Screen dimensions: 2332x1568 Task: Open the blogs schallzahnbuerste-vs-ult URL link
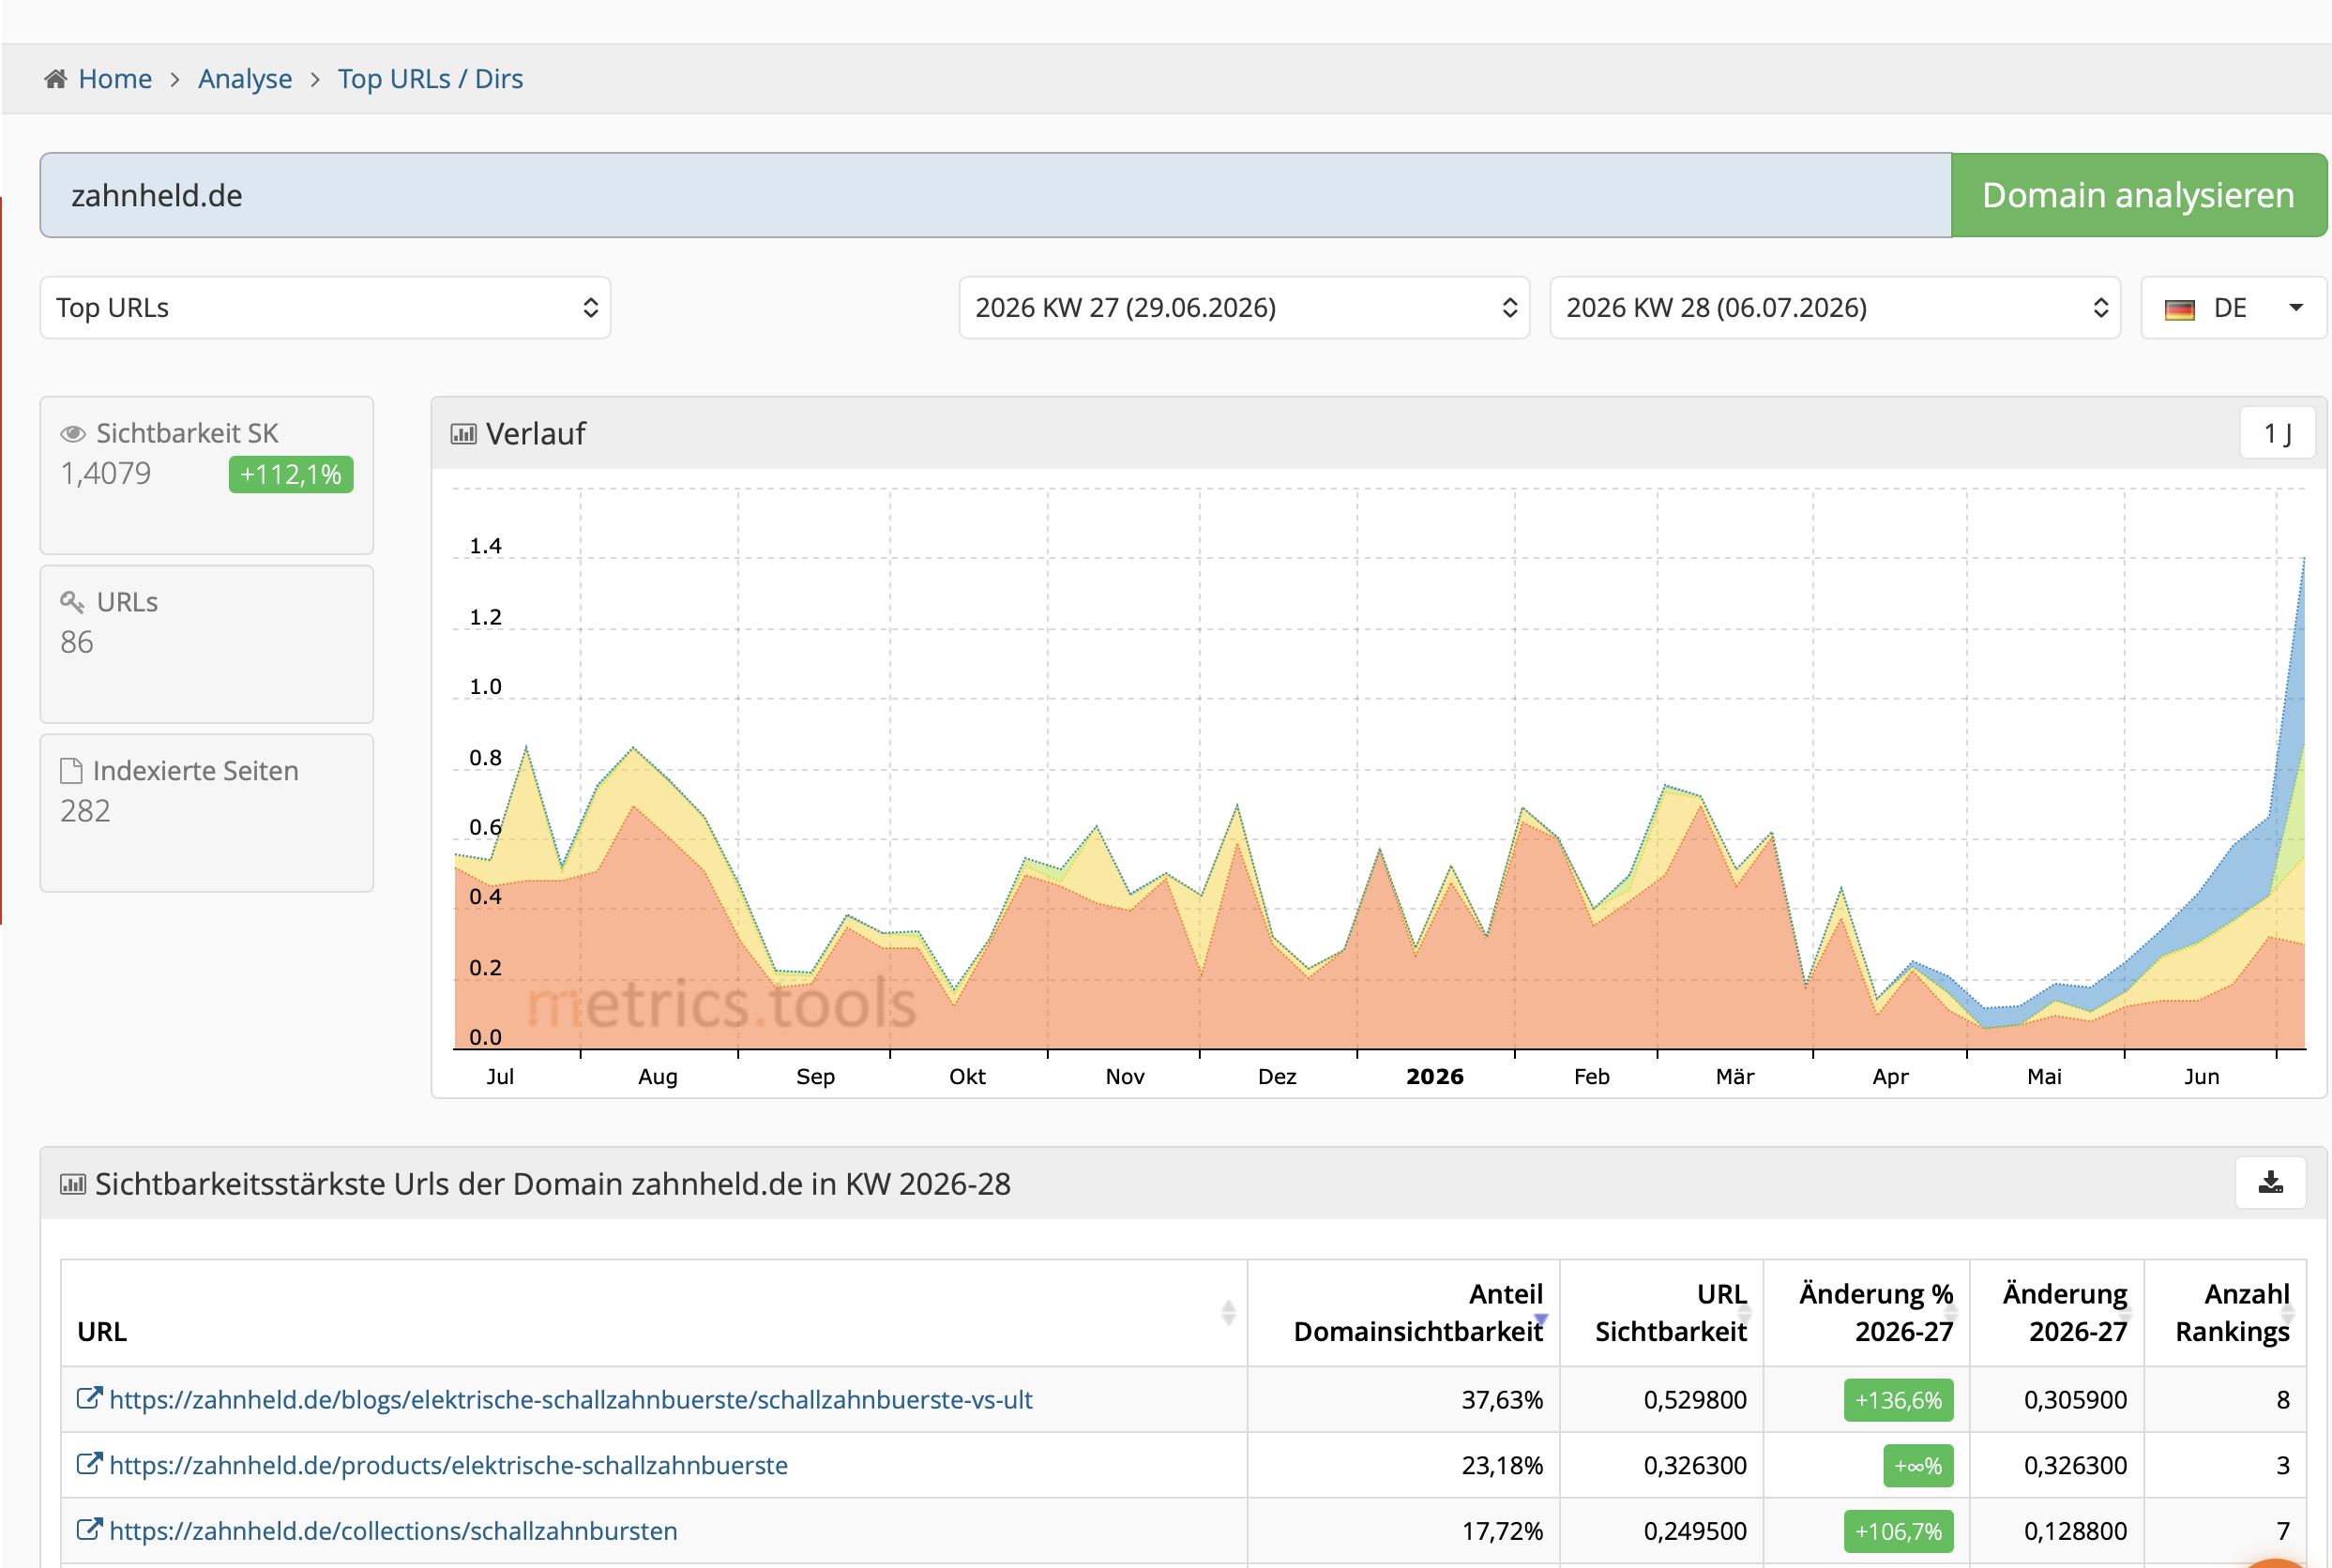(x=571, y=1400)
